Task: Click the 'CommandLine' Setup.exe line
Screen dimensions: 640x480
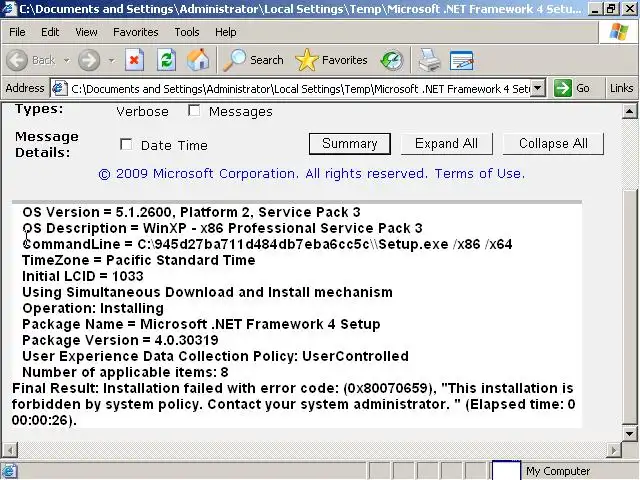Action: point(267,244)
